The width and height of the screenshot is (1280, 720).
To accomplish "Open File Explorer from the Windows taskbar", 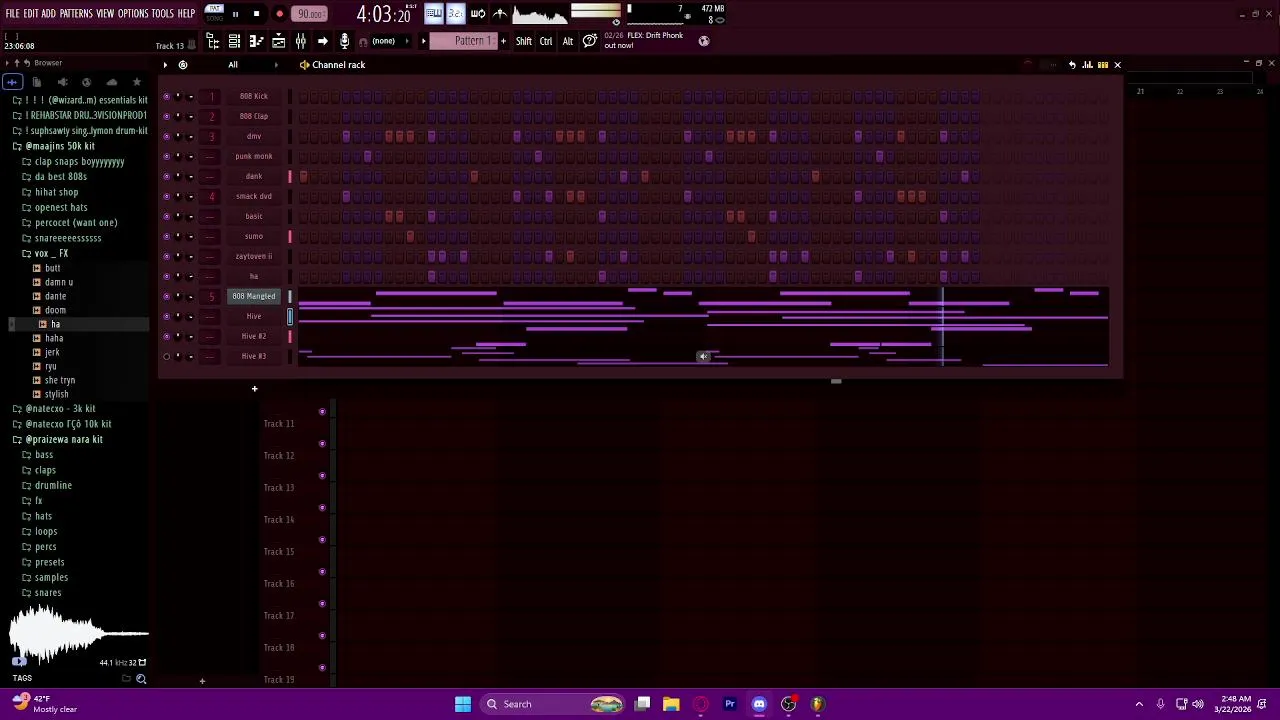I will point(671,704).
